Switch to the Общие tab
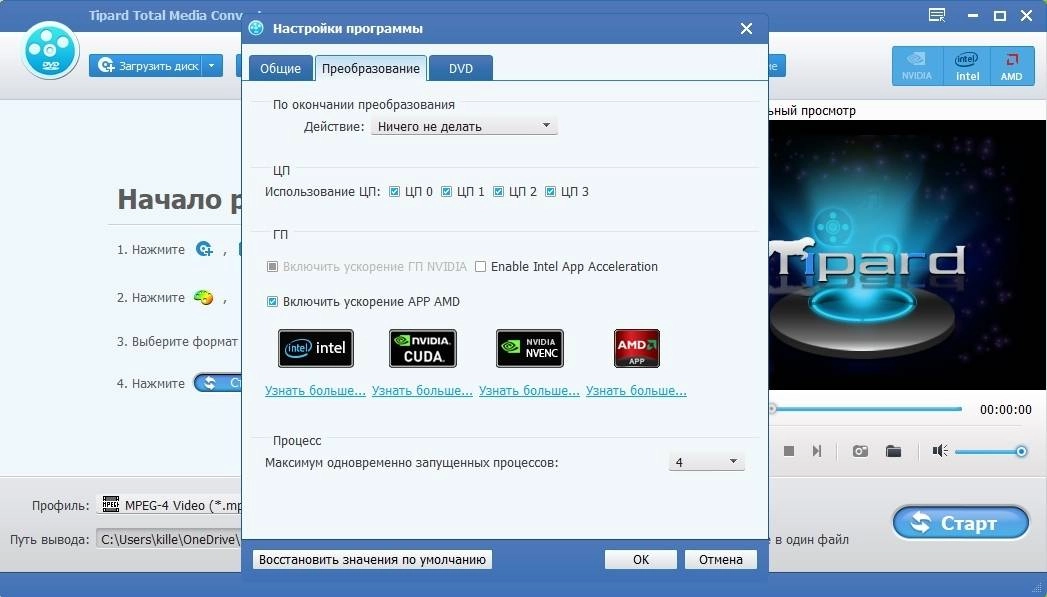Screen dimensions: 1047x597 (x=280, y=68)
